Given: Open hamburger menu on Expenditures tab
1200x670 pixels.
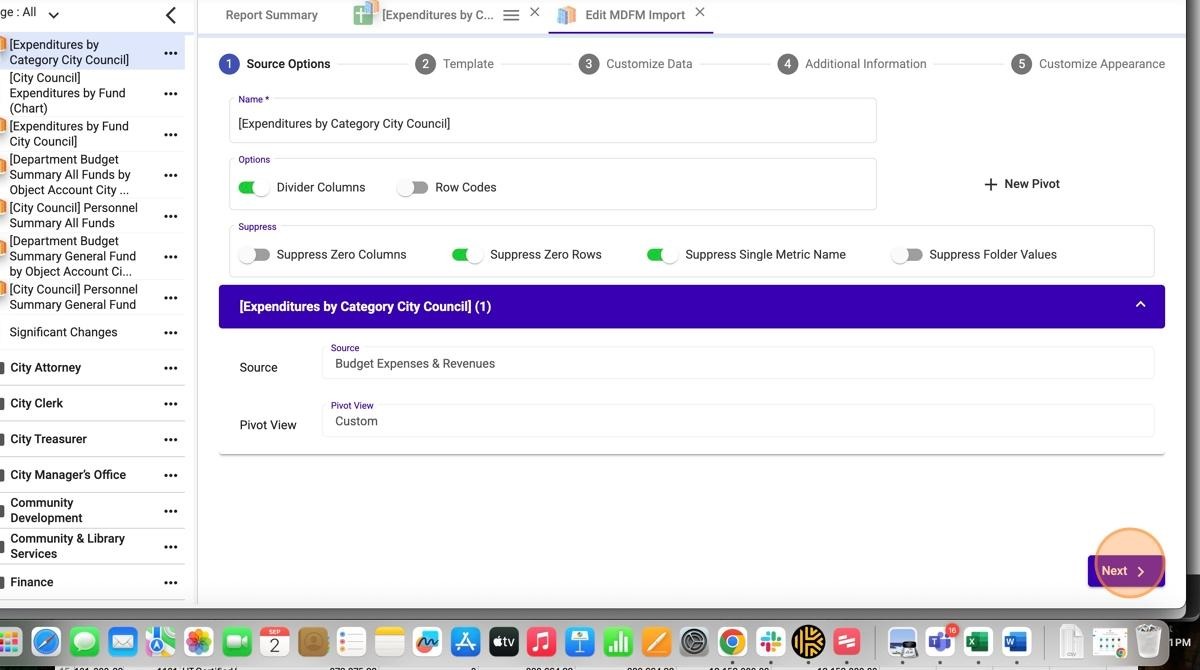Looking at the screenshot, I should pos(511,15).
